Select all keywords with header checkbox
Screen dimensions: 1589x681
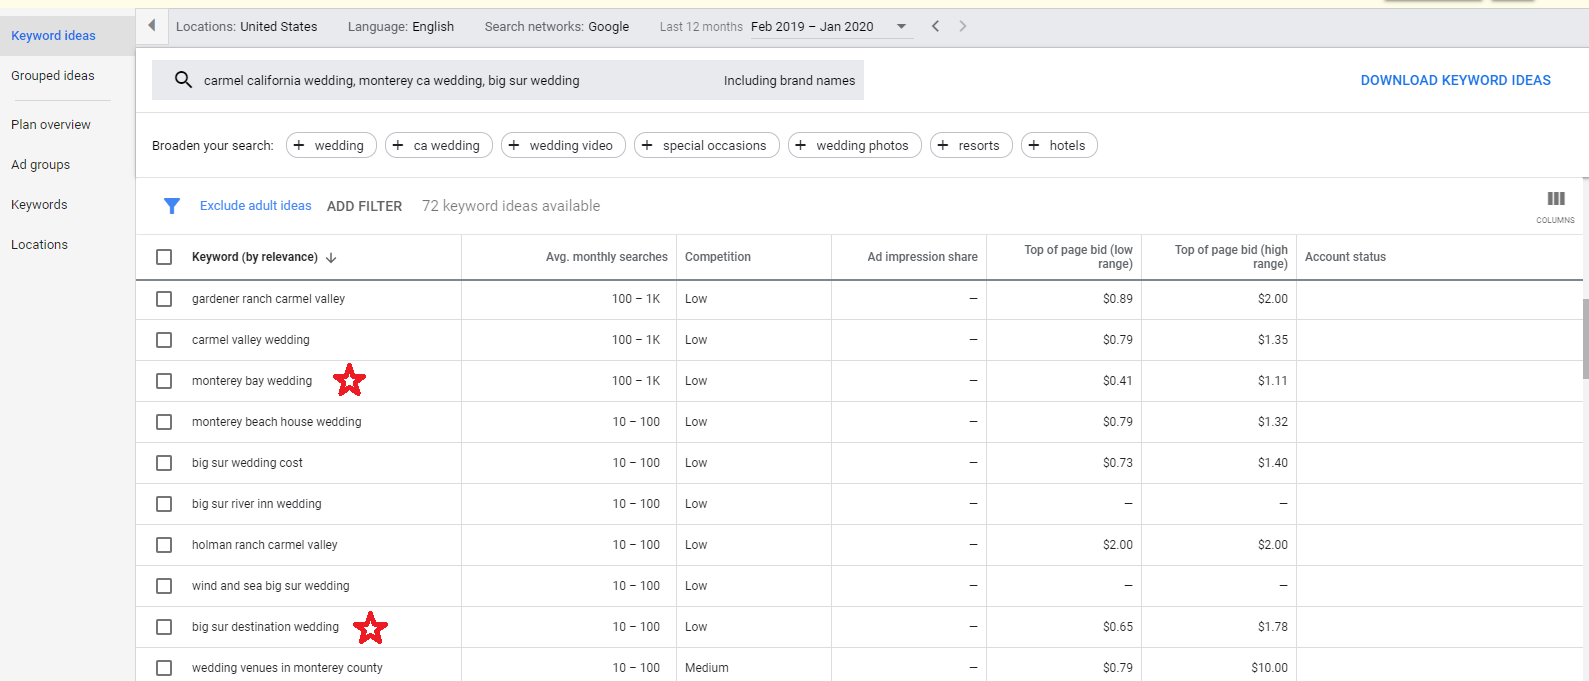click(x=164, y=257)
